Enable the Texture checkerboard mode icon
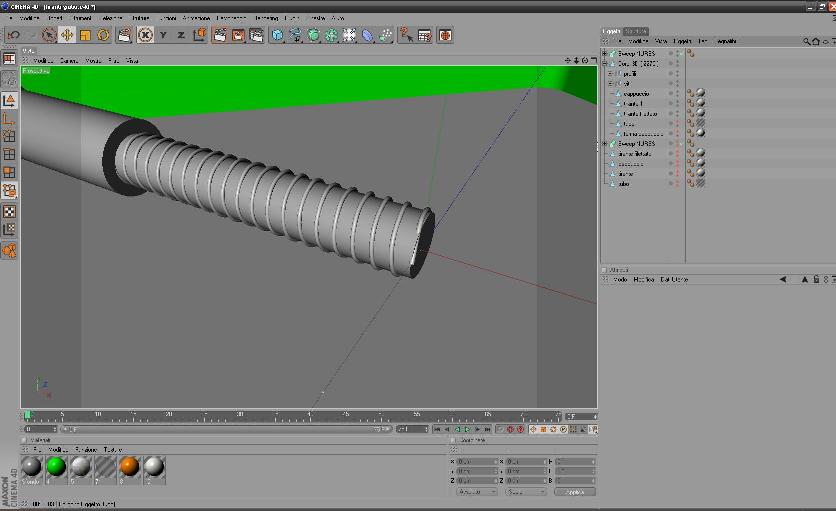This screenshot has height=511, width=836. (9, 211)
